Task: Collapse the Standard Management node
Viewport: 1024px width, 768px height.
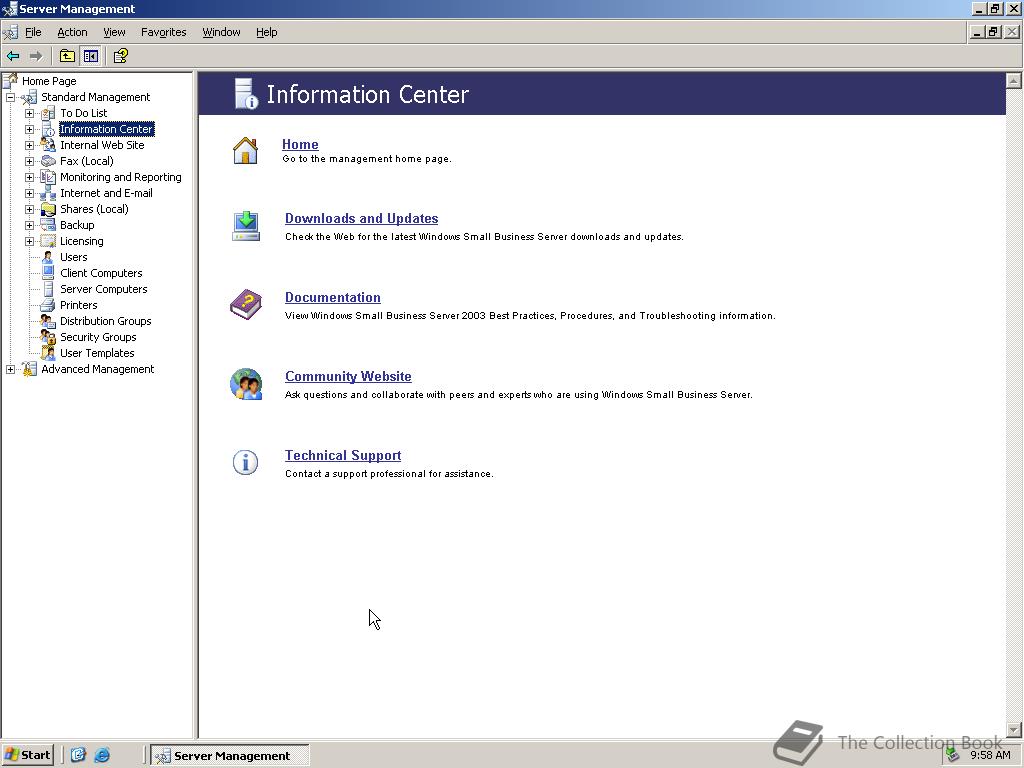Action: tap(10, 97)
